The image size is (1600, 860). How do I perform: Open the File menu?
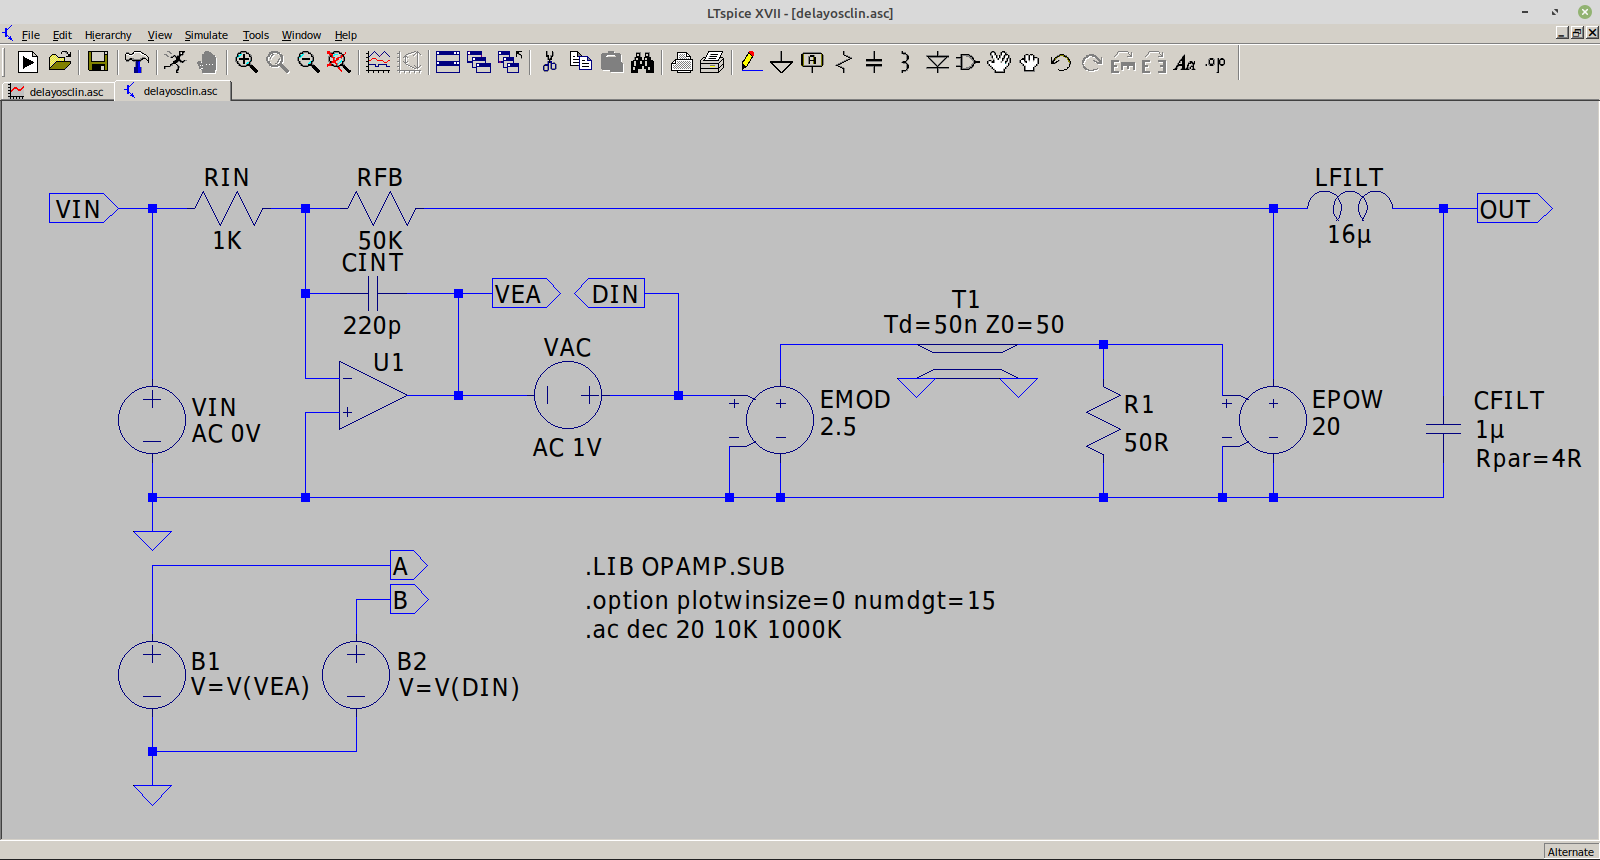(x=31, y=35)
